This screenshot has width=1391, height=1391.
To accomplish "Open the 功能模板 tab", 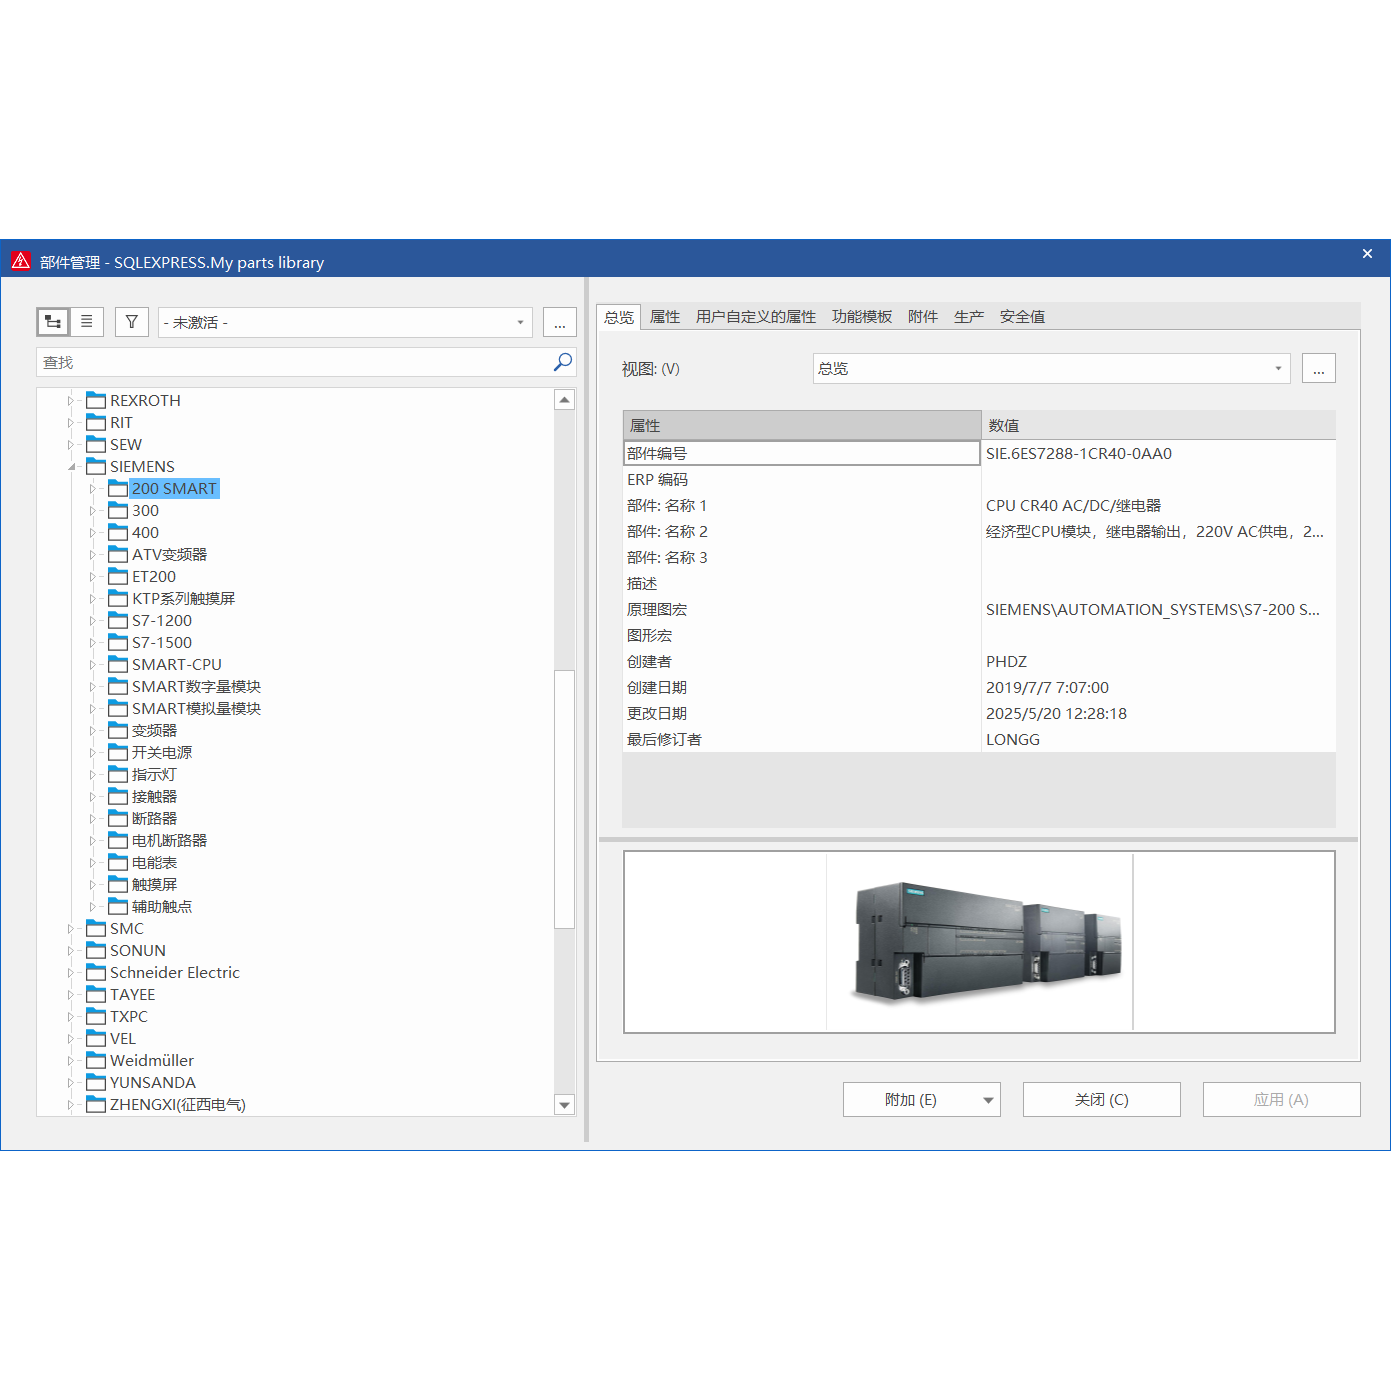I will coord(862,316).
